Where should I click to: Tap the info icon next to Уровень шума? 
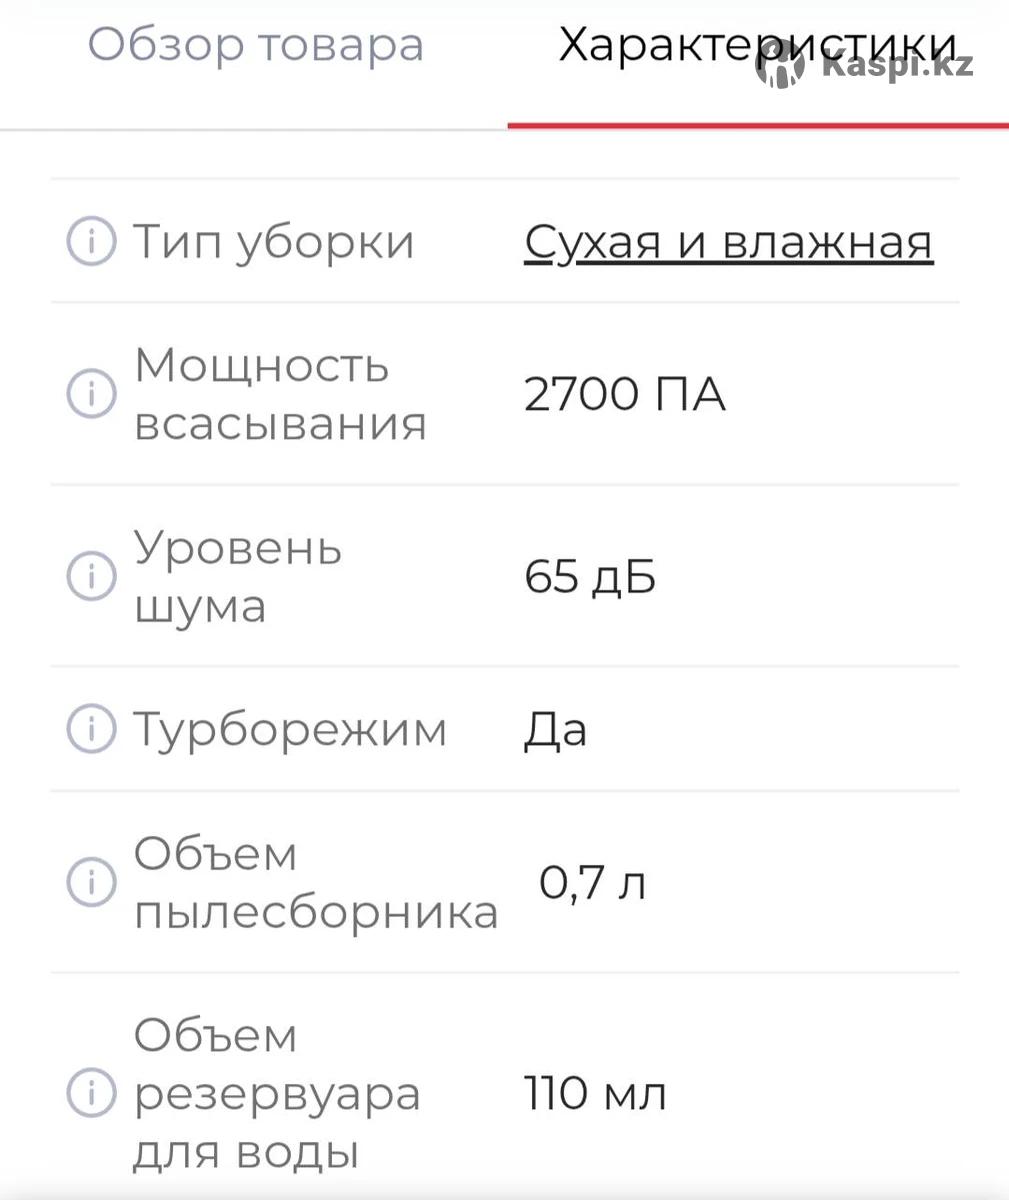[x=91, y=576]
